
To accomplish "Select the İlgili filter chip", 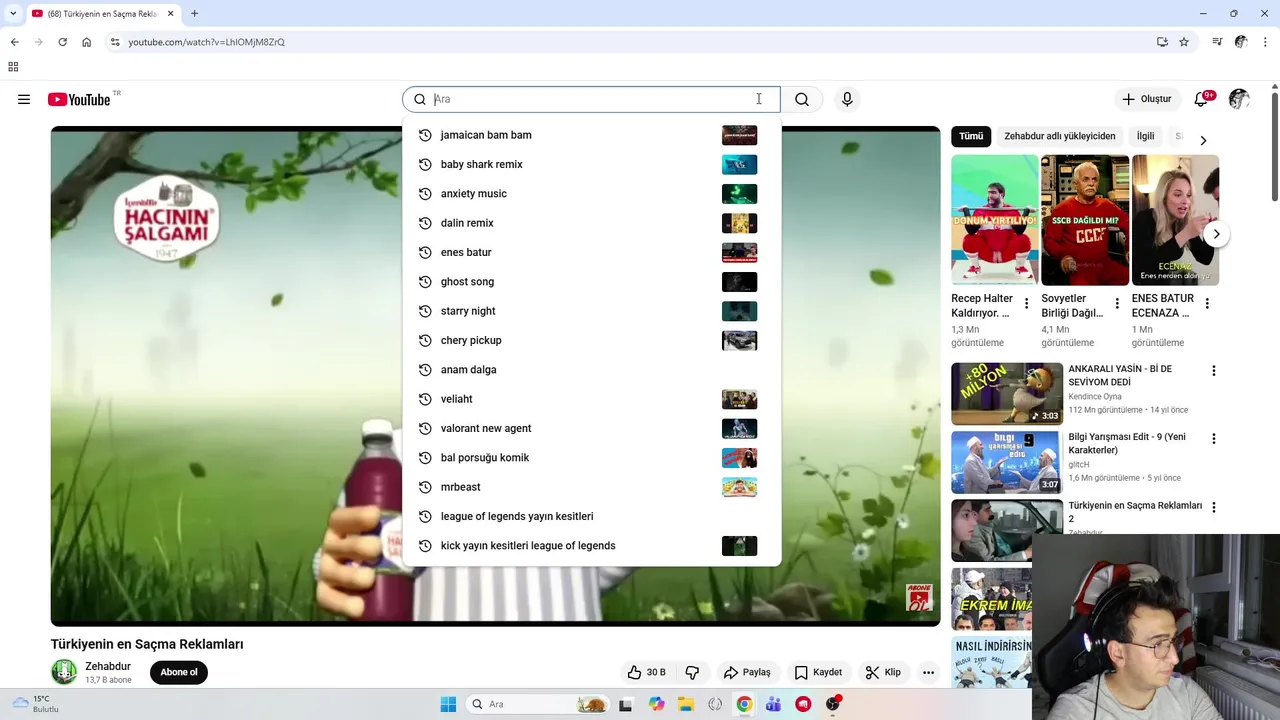I will pyautogui.click(x=1145, y=136).
